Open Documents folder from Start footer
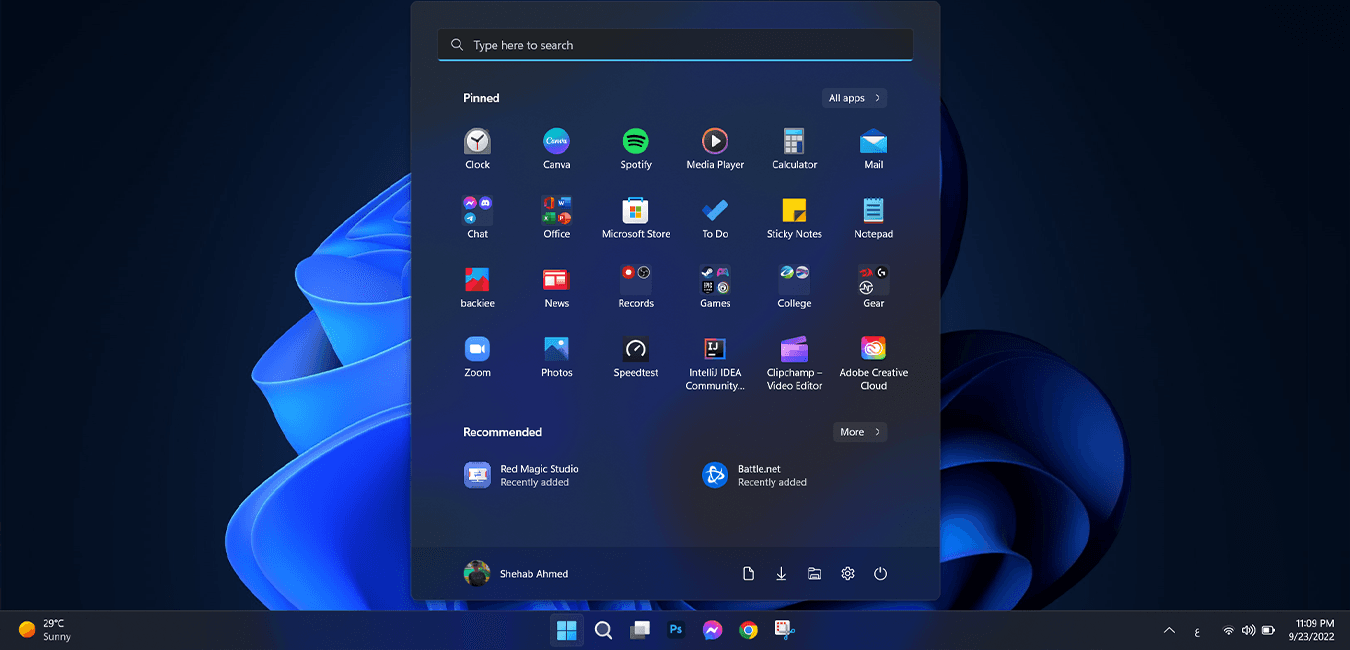The height and width of the screenshot is (650, 1350). click(748, 573)
